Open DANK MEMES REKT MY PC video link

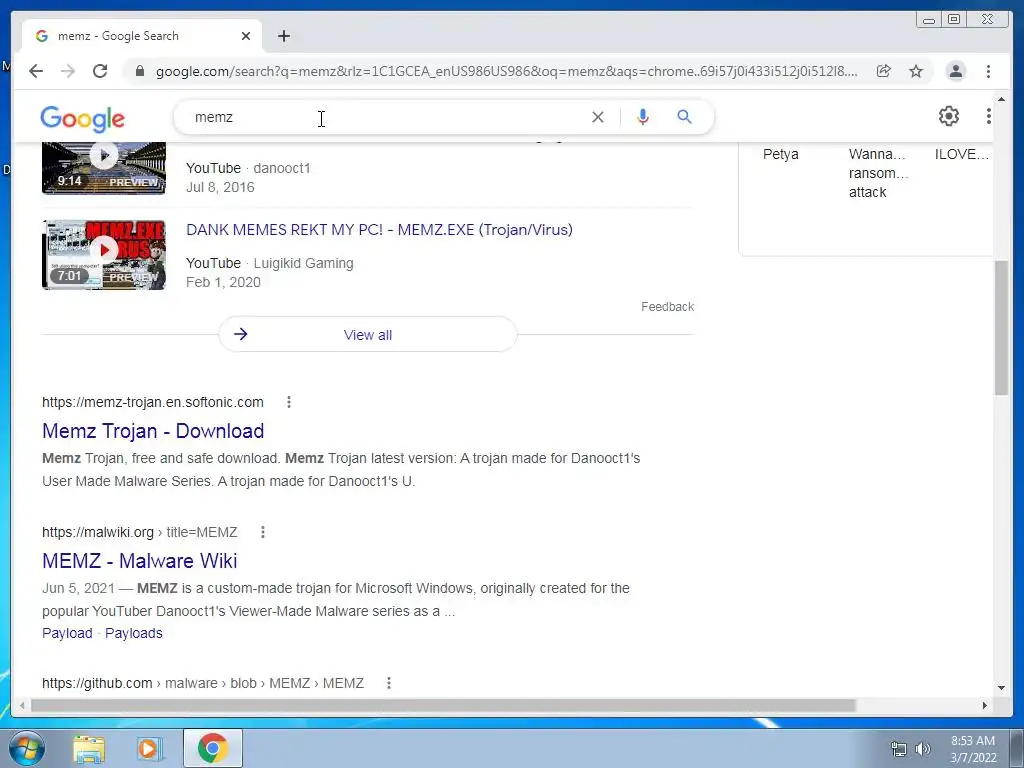[379, 230]
